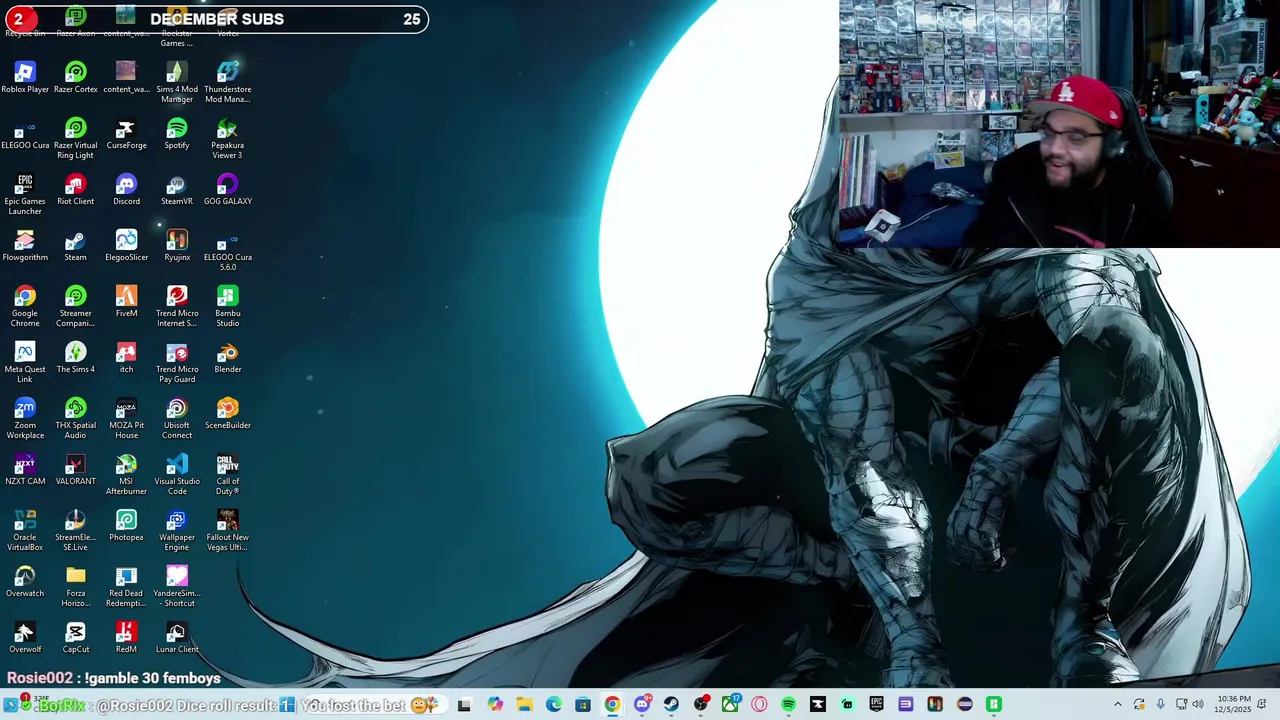1280x720 pixels.
Task: Open the Photopea desktop shortcut
Action: click(x=126, y=526)
